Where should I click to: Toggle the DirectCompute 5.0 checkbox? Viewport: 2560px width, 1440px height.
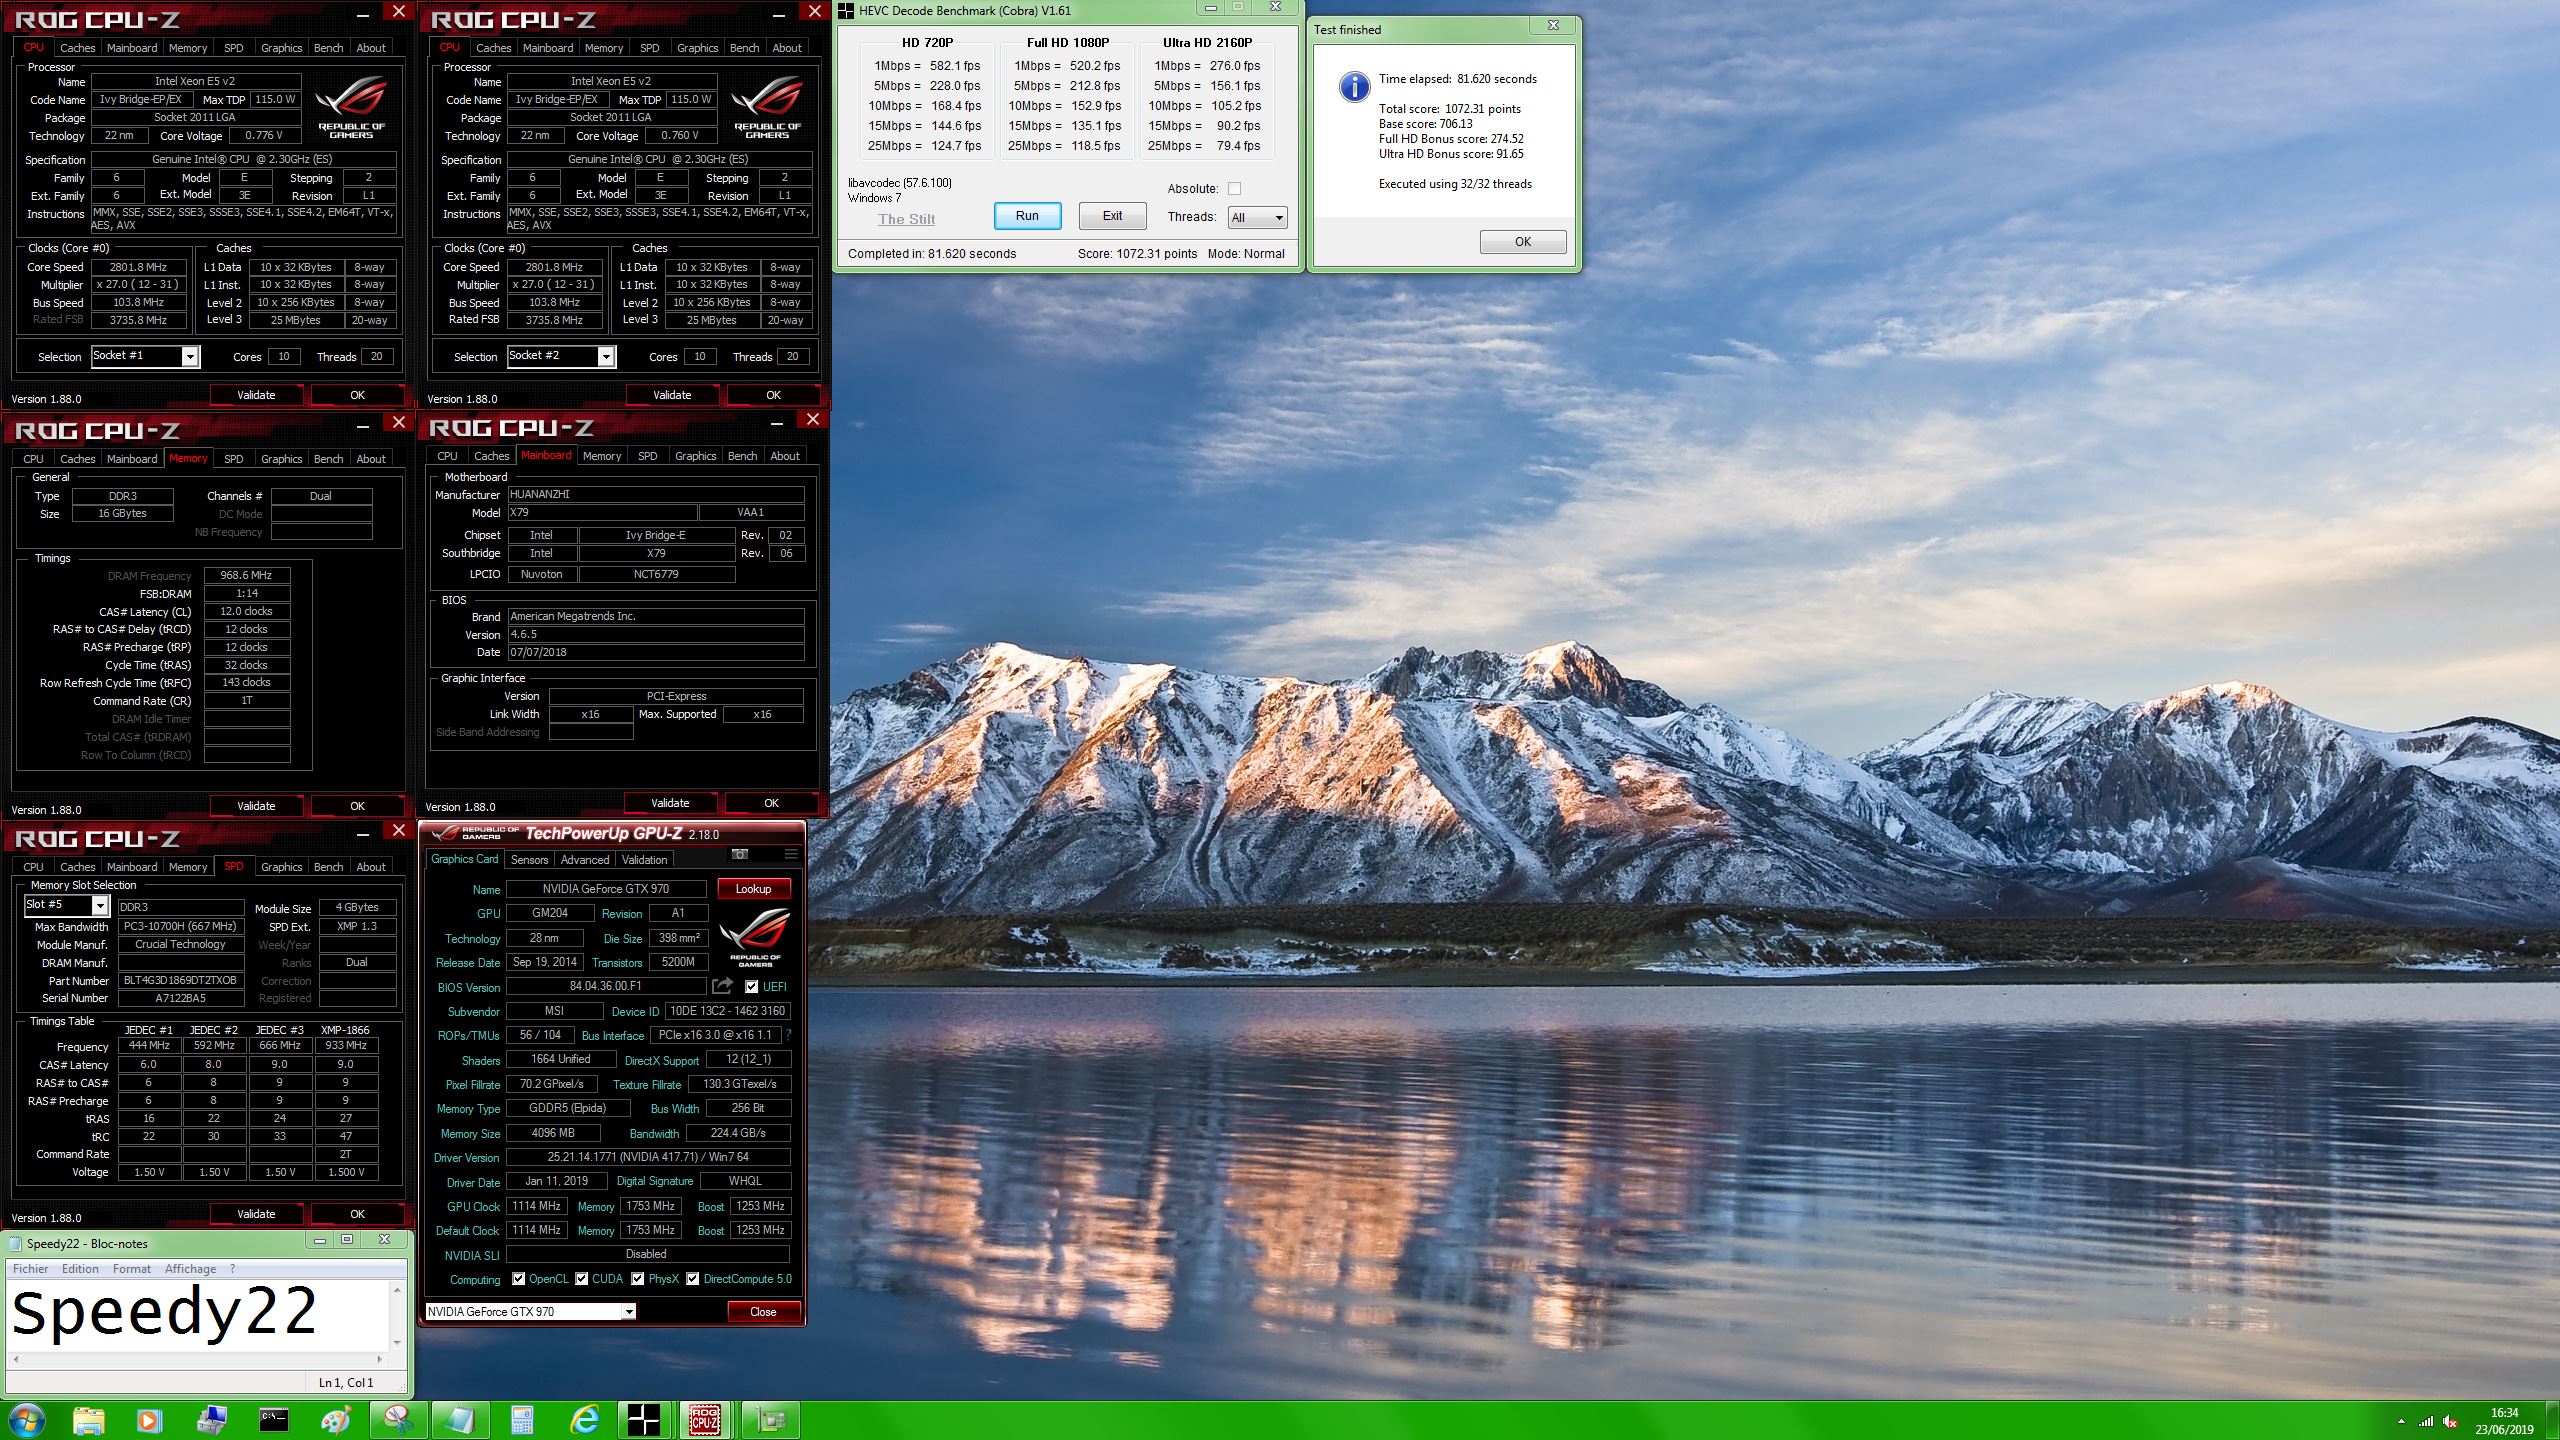tap(692, 1278)
